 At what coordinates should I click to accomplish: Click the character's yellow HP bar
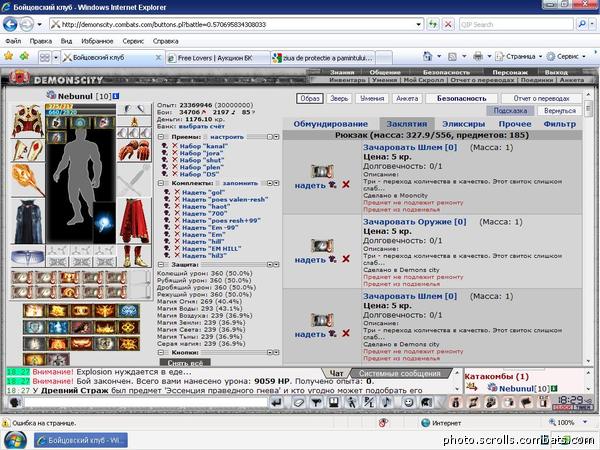pyautogui.click(x=80, y=106)
